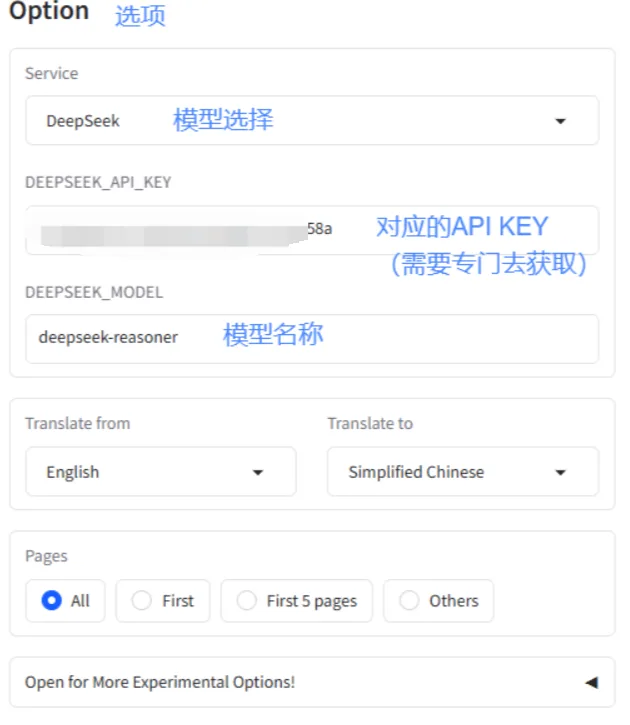
Task: Open the Translate to Simplified Chinese dropdown
Action: coord(463,472)
